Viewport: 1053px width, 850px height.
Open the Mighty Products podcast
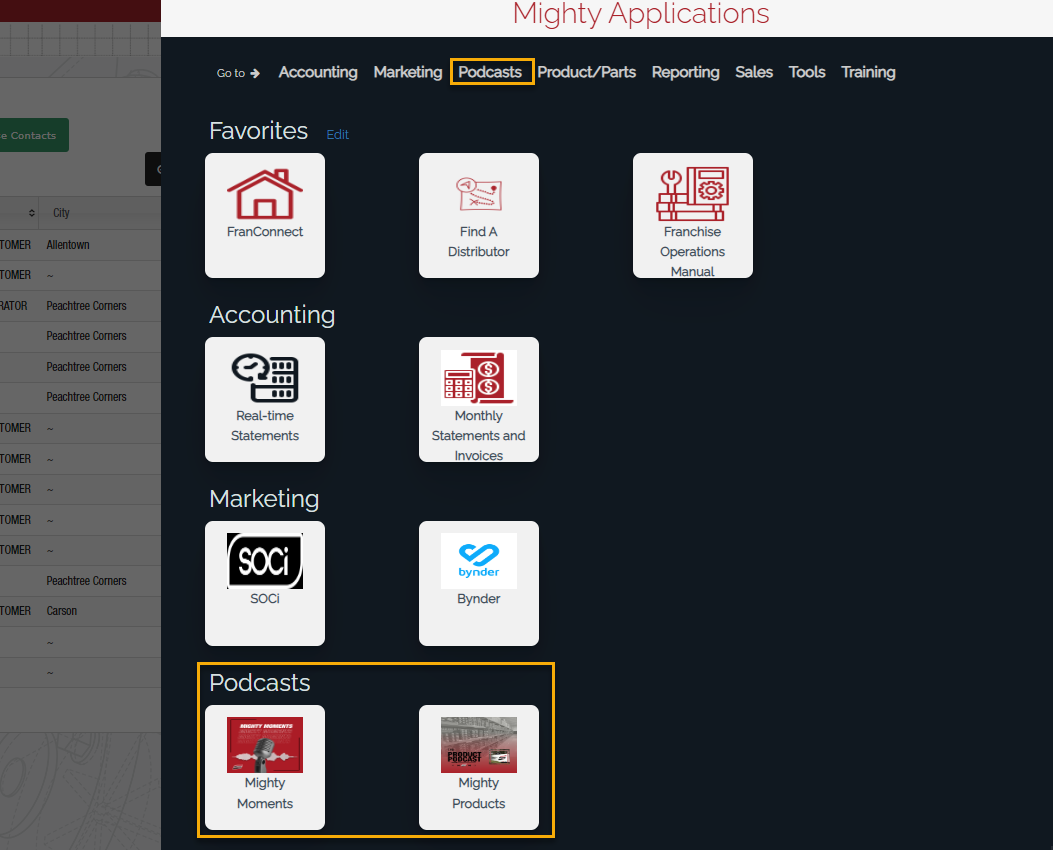[478, 766]
